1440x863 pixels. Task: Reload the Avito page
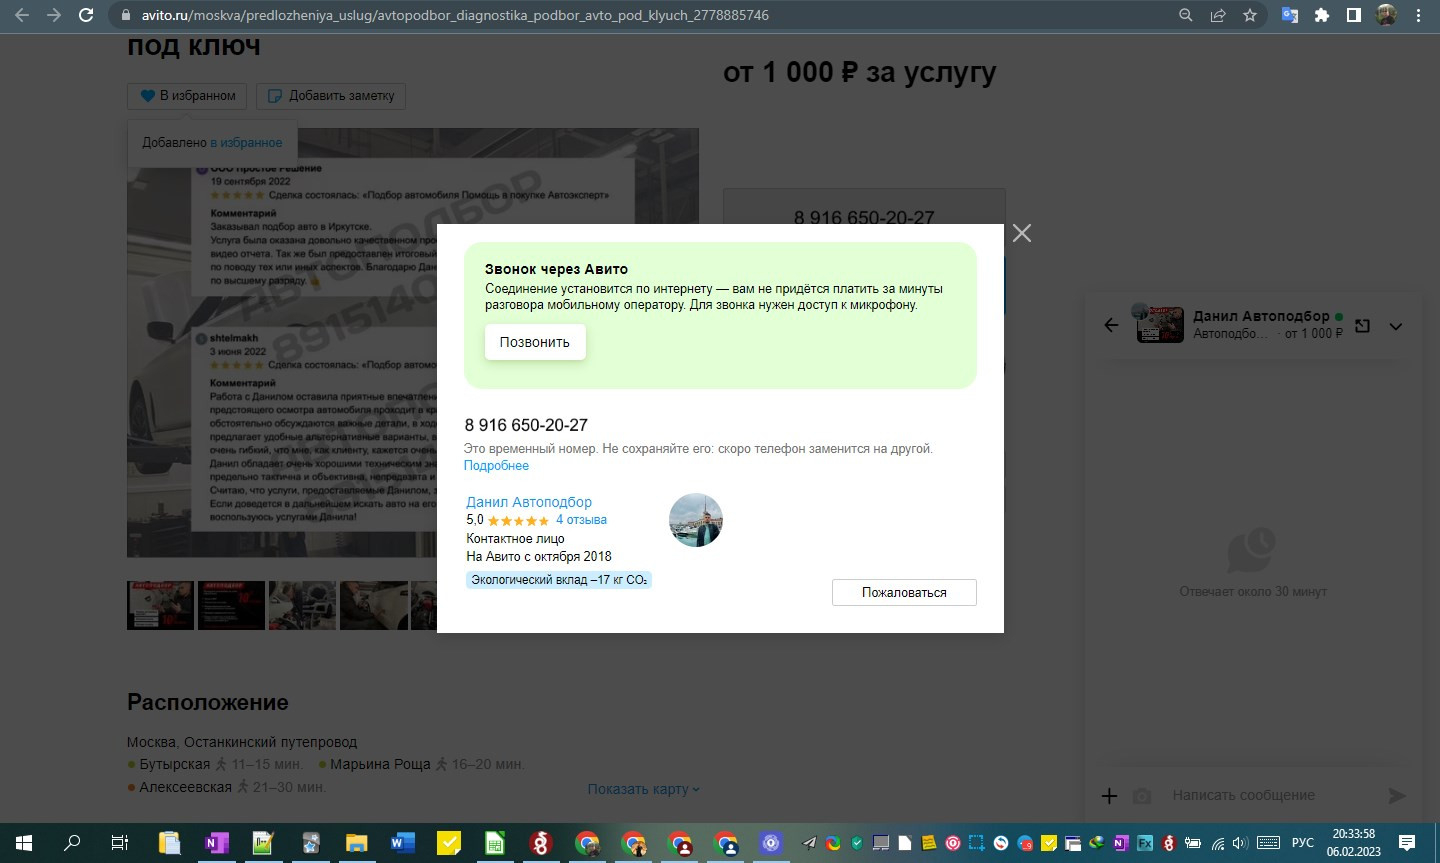(86, 15)
